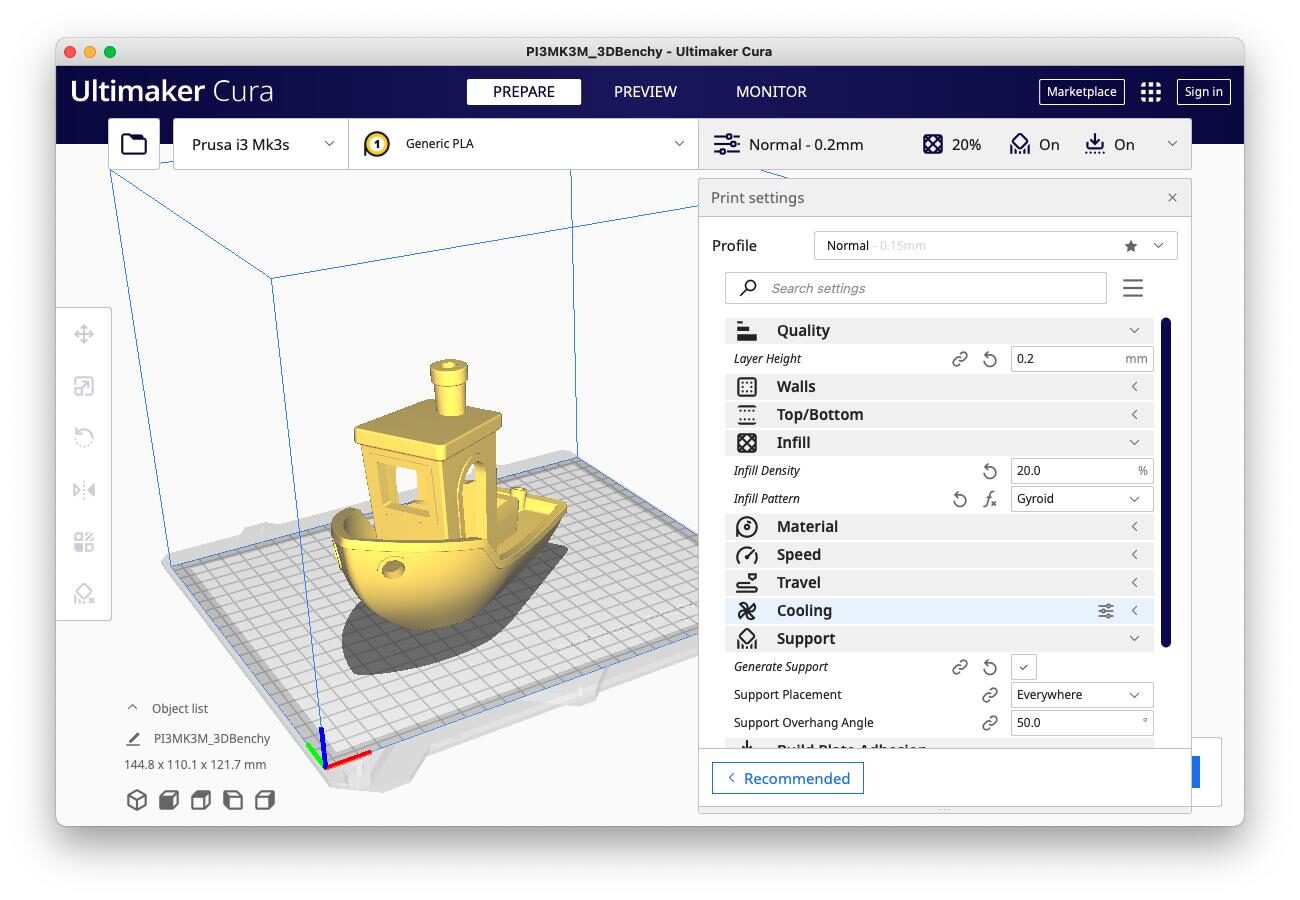This screenshot has width=1300, height=900.
Task: Switch to right side view cube
Action: point(265,800)
